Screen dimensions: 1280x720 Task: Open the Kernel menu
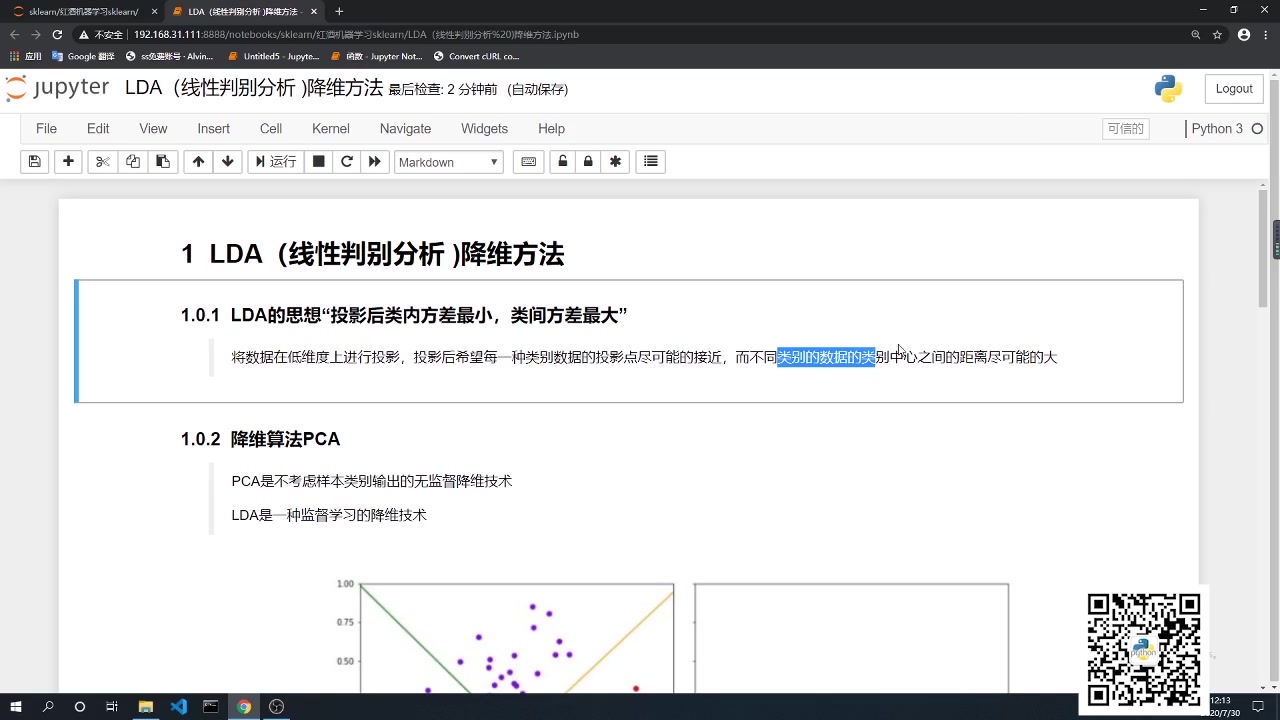click(x=331, y=129)
